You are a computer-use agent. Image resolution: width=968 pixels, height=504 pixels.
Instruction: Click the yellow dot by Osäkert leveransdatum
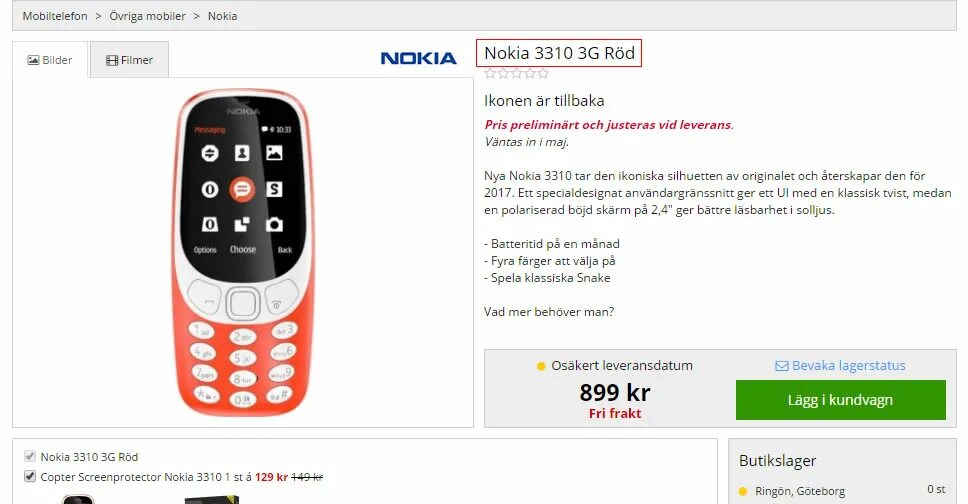pos(541,366)
